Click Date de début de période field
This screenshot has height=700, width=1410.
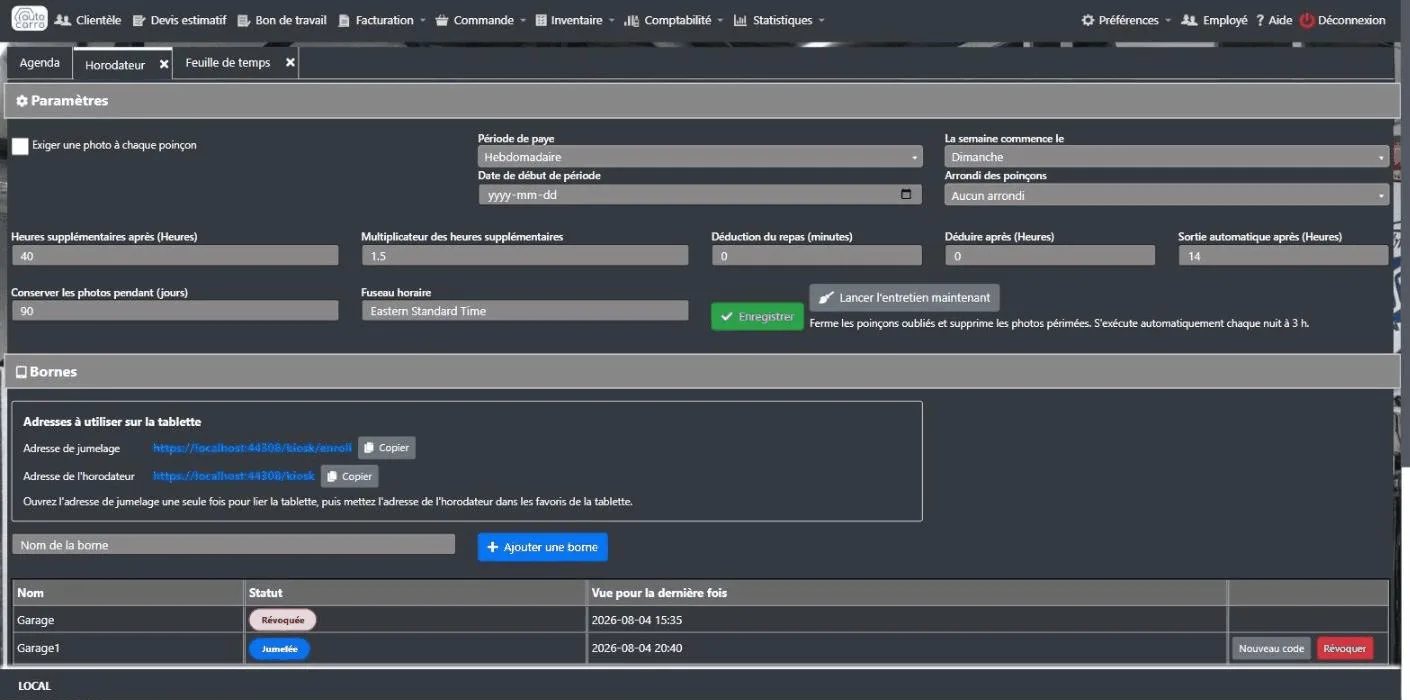tap(700, 195)
